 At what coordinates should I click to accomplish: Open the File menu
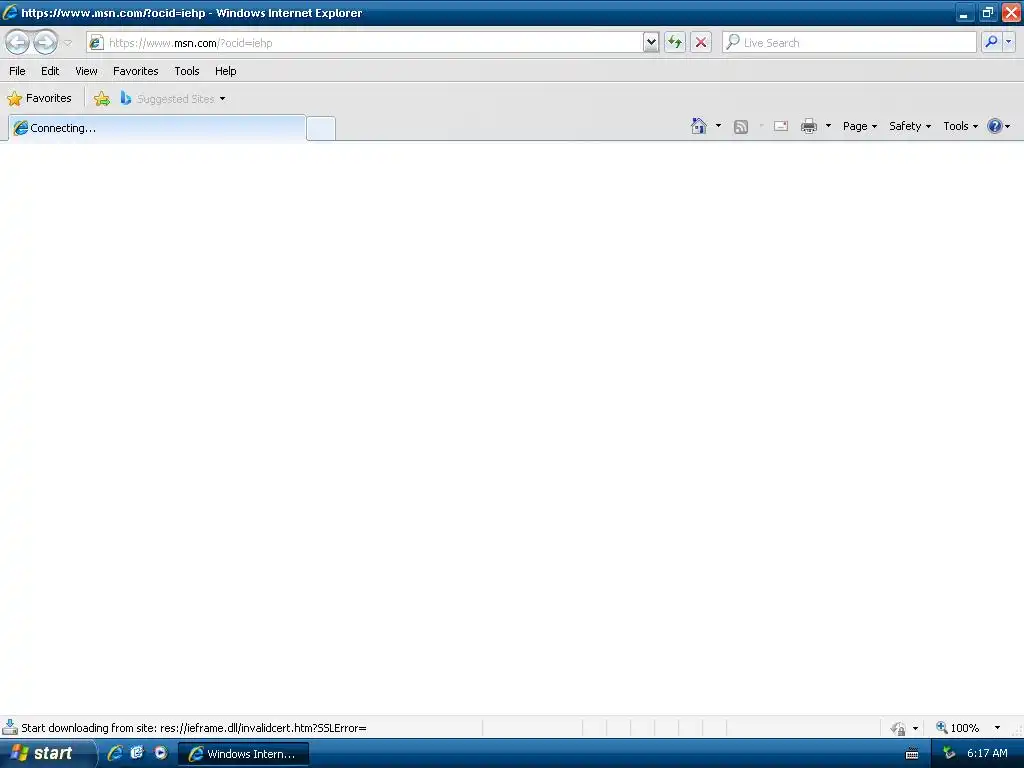[x=18, y=71]
